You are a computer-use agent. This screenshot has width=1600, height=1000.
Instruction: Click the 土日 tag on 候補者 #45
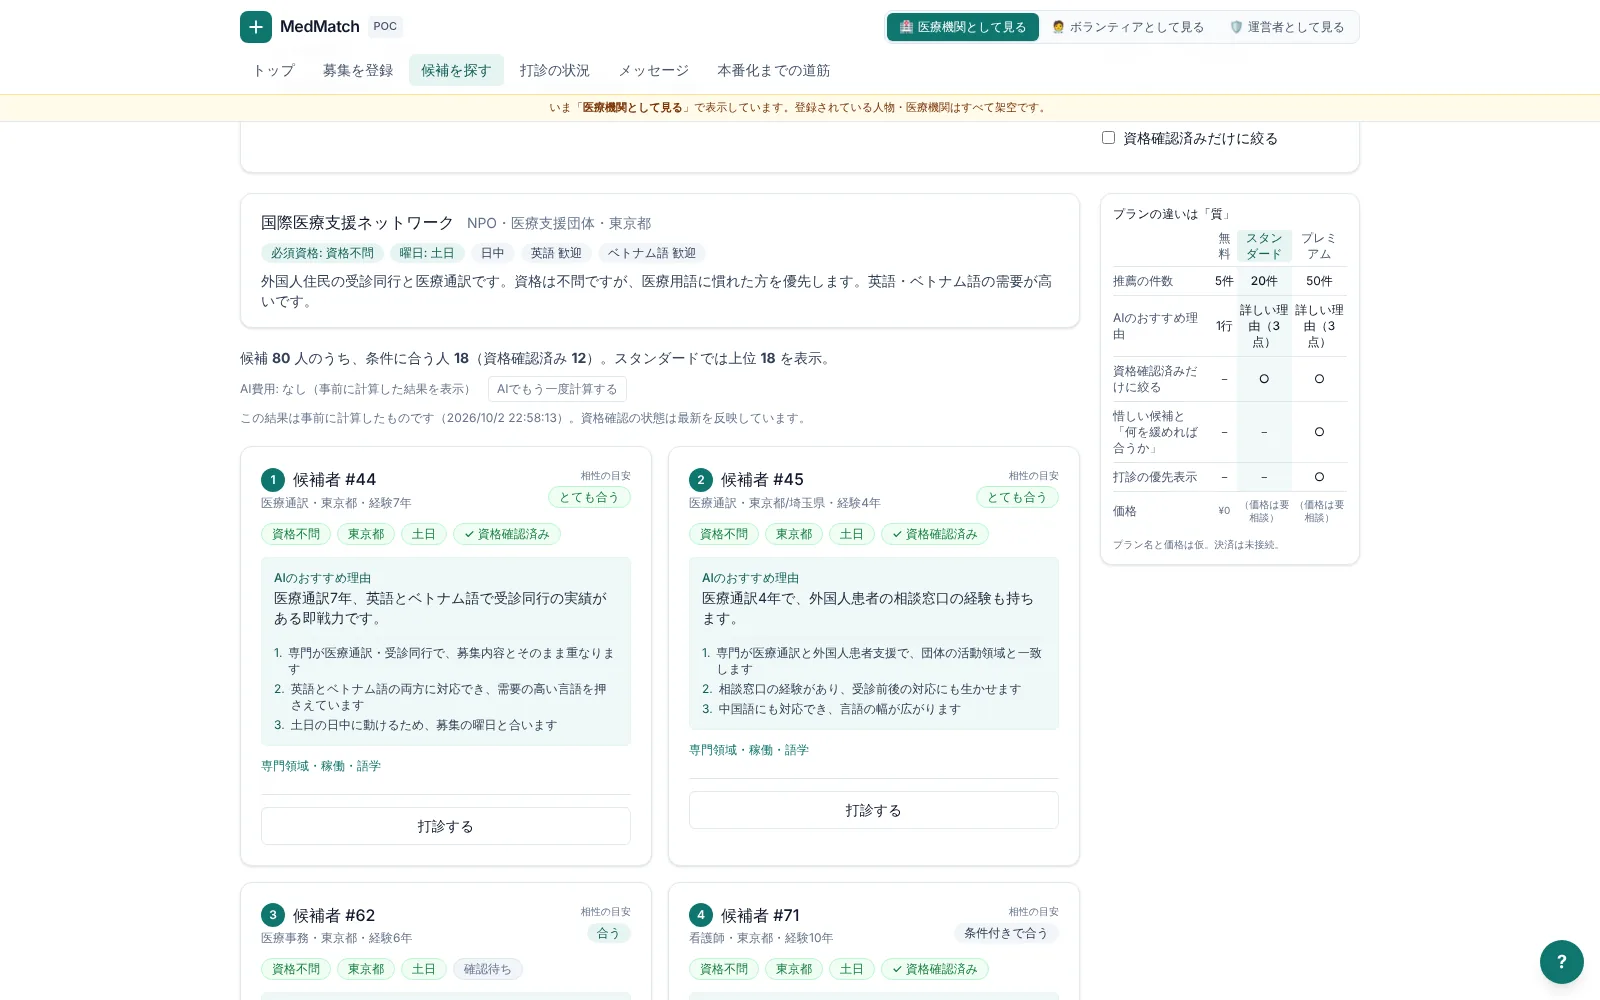coord(852,534)
